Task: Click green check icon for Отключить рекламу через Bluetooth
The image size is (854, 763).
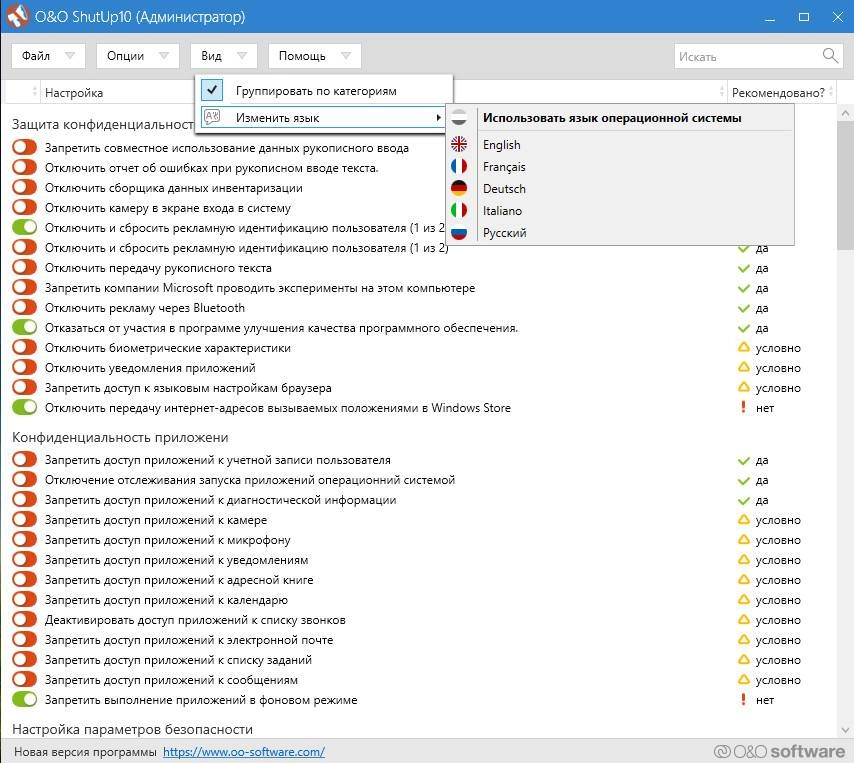Action: [x=743, y=308]
